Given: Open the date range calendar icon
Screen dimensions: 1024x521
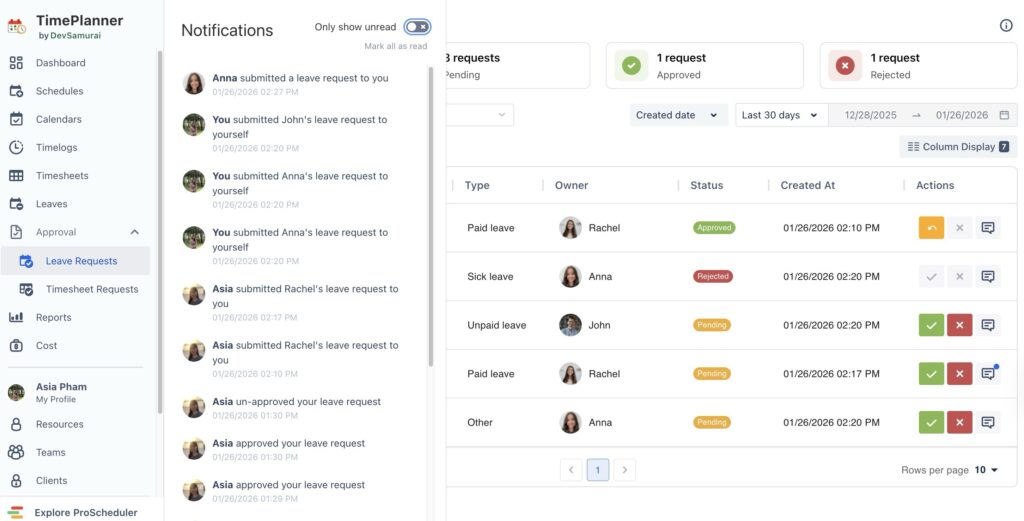Looking at the screenshot, I should (1004, 115).
